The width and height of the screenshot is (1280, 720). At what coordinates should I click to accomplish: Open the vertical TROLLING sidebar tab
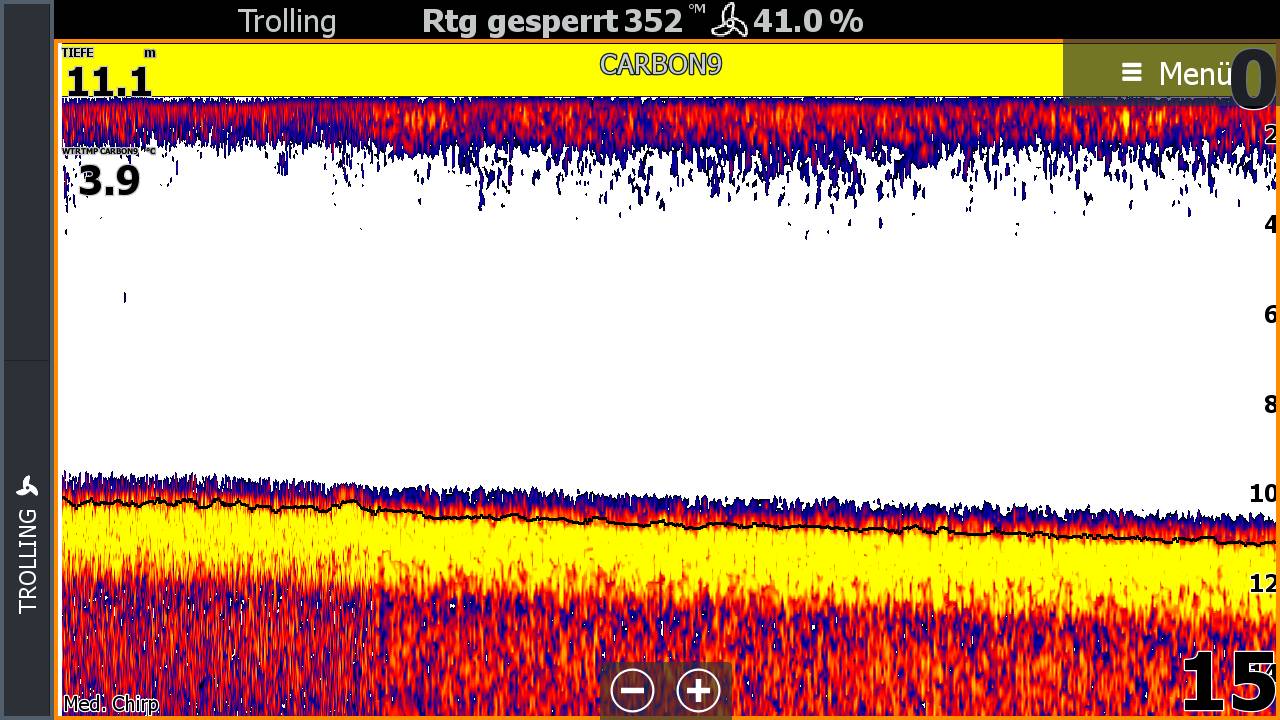(27, 558)
